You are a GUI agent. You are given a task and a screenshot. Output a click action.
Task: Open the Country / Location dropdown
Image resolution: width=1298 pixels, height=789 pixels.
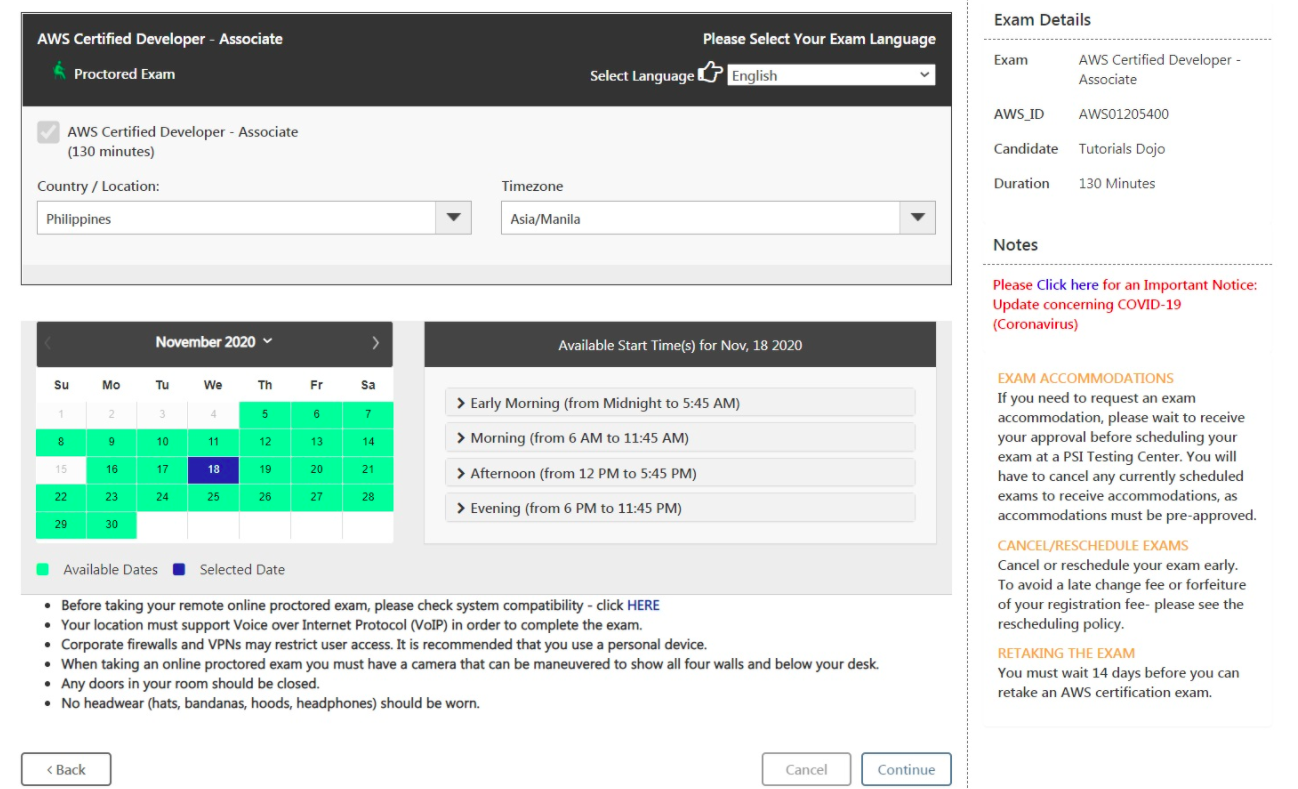pyautogui.click(x=254, y=218)
